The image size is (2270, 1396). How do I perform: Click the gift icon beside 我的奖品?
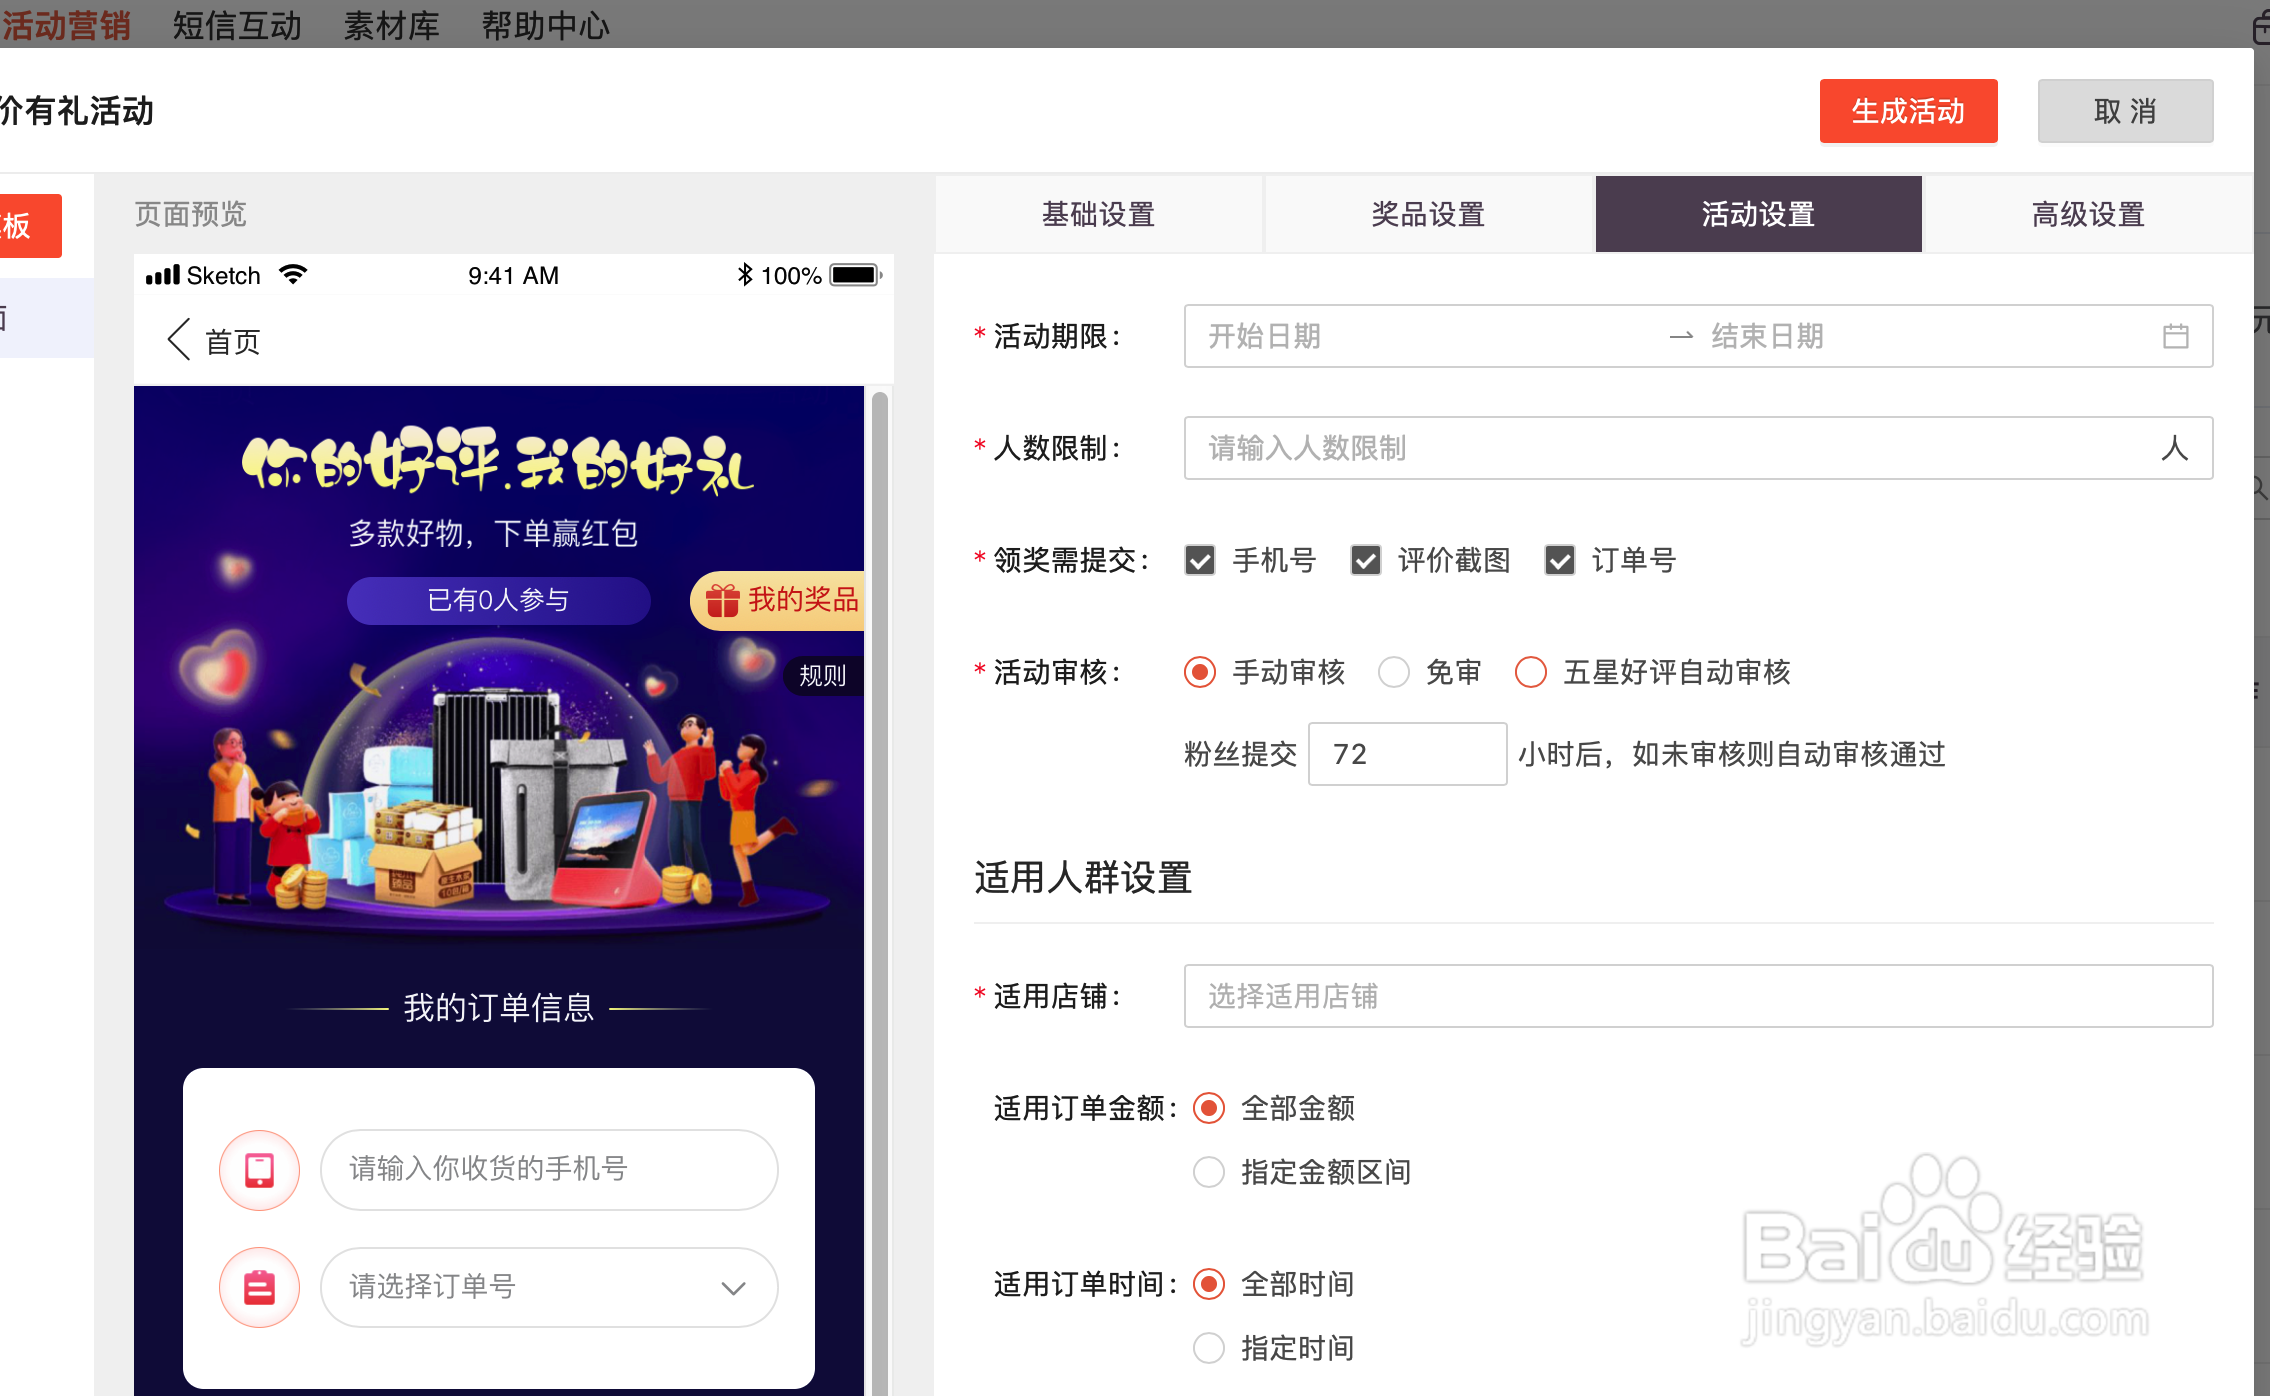(x=722, y=600)
